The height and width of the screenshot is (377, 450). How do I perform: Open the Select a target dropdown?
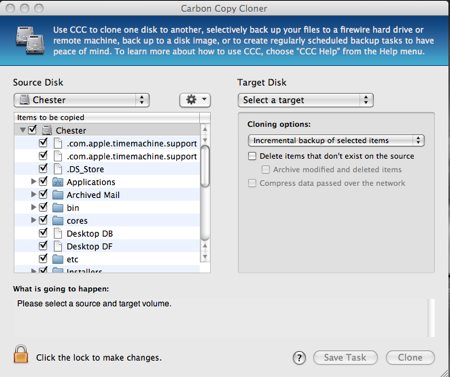(x=306, y=100)
